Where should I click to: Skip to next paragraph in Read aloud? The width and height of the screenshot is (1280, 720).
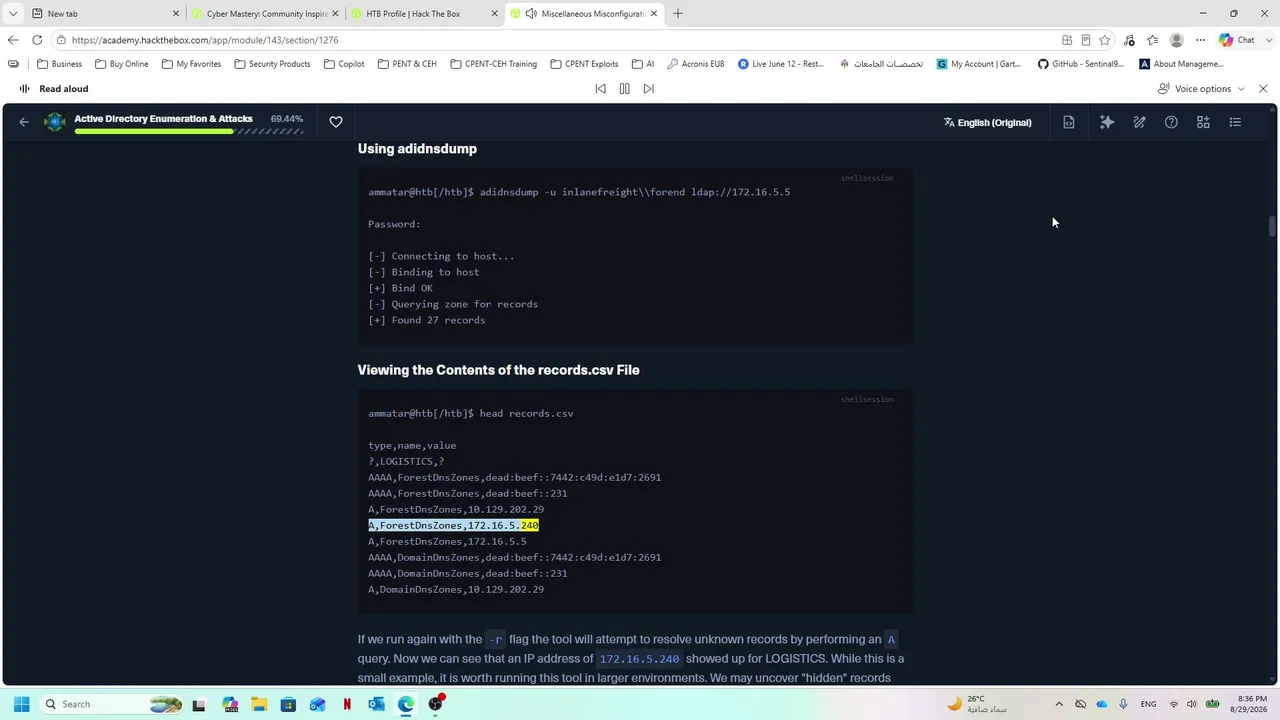tap(648, 89)
